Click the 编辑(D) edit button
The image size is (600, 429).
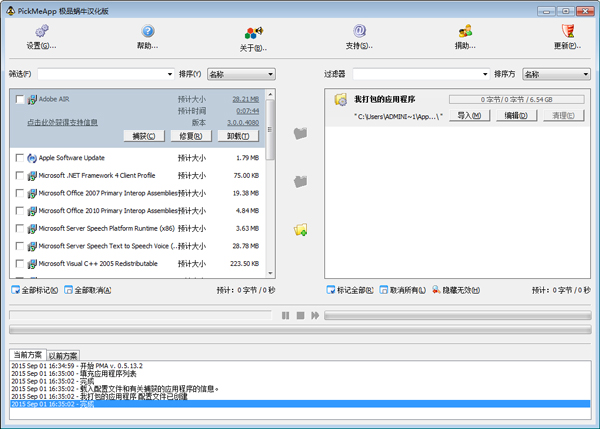517,116
